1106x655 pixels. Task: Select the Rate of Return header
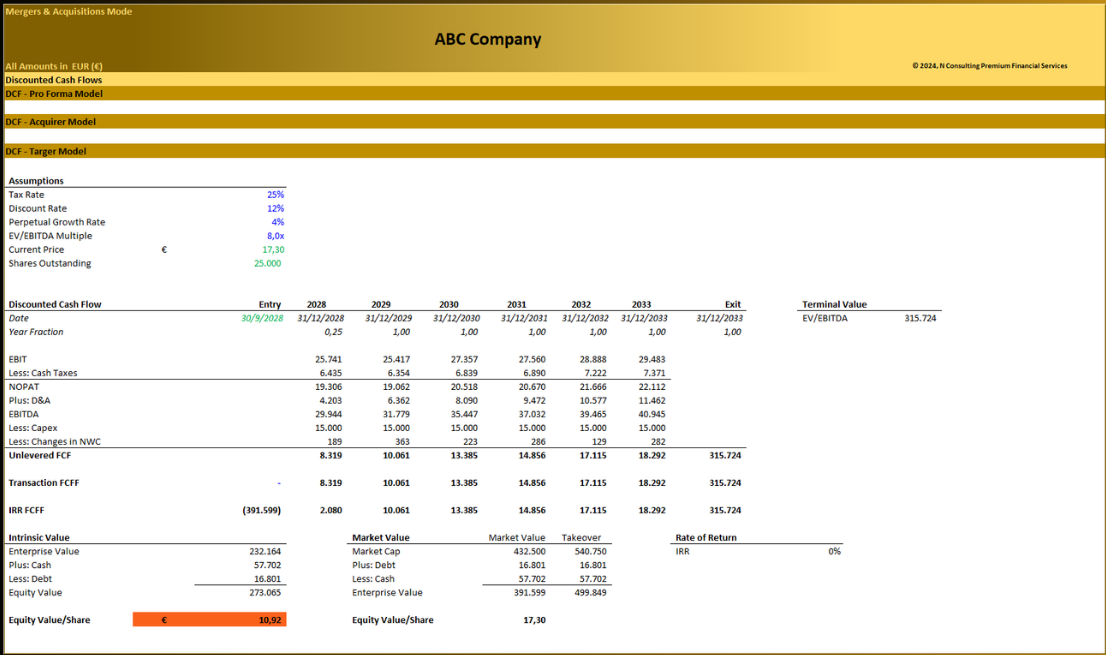705,538
